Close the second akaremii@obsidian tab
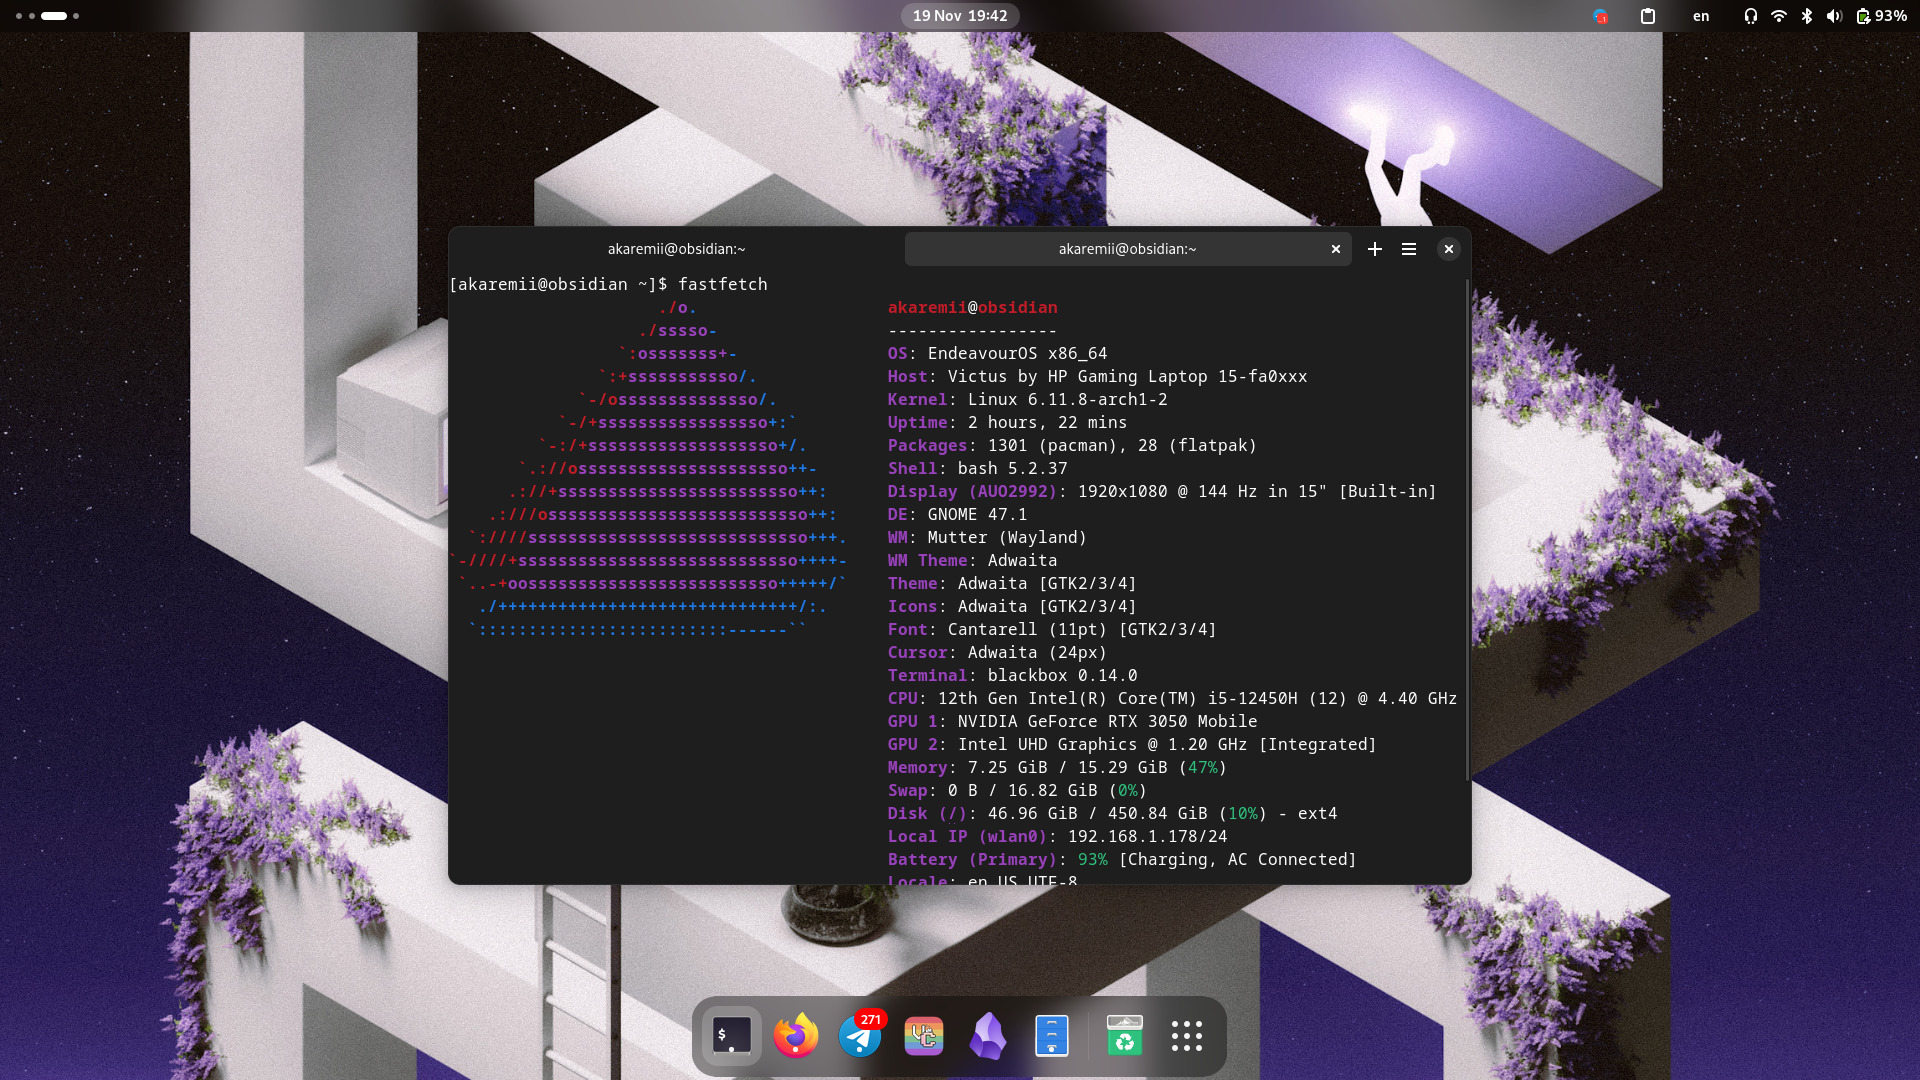The width and height of the screenshot is (1920, 1080). [1336, 249]
